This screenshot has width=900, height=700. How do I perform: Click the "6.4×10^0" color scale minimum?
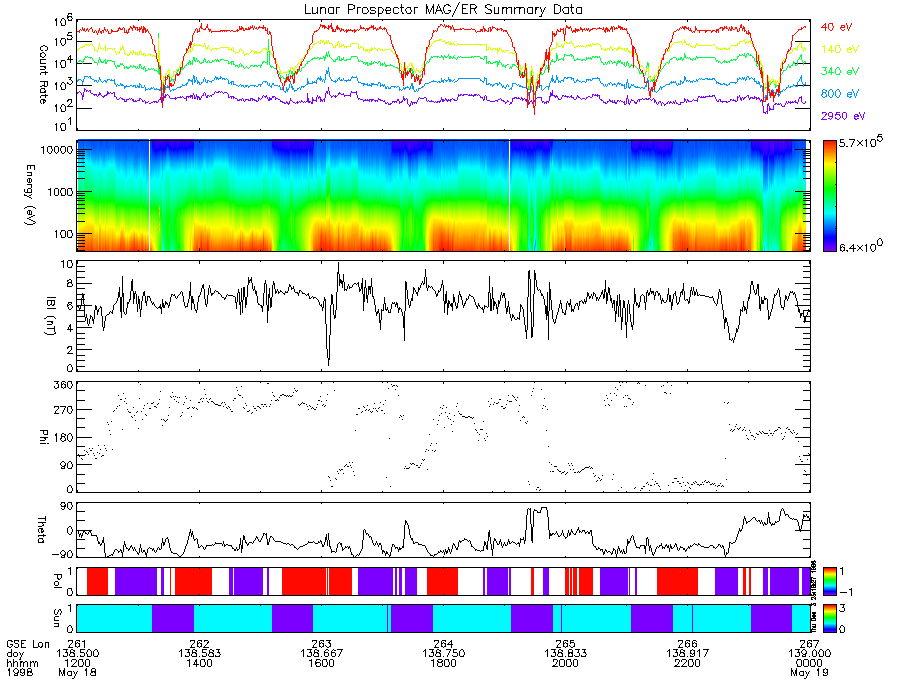click(x=861, y=246)
